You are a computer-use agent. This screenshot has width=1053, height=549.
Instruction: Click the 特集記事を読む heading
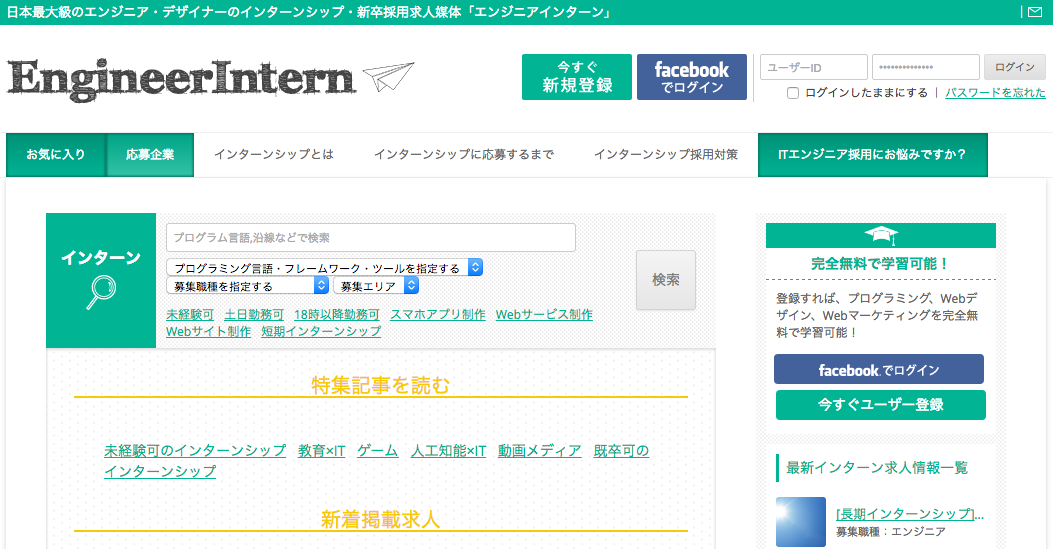tap(380, 385)
